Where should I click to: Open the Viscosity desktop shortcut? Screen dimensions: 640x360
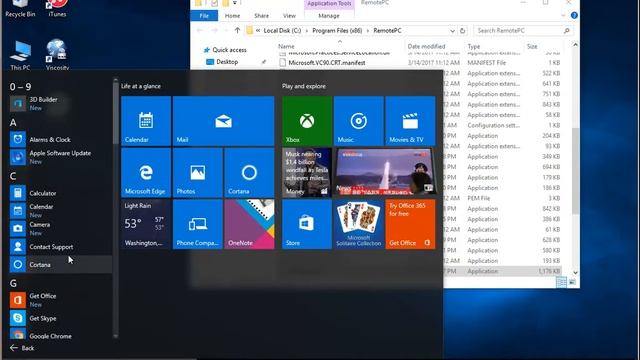click(x=57, y=55)
